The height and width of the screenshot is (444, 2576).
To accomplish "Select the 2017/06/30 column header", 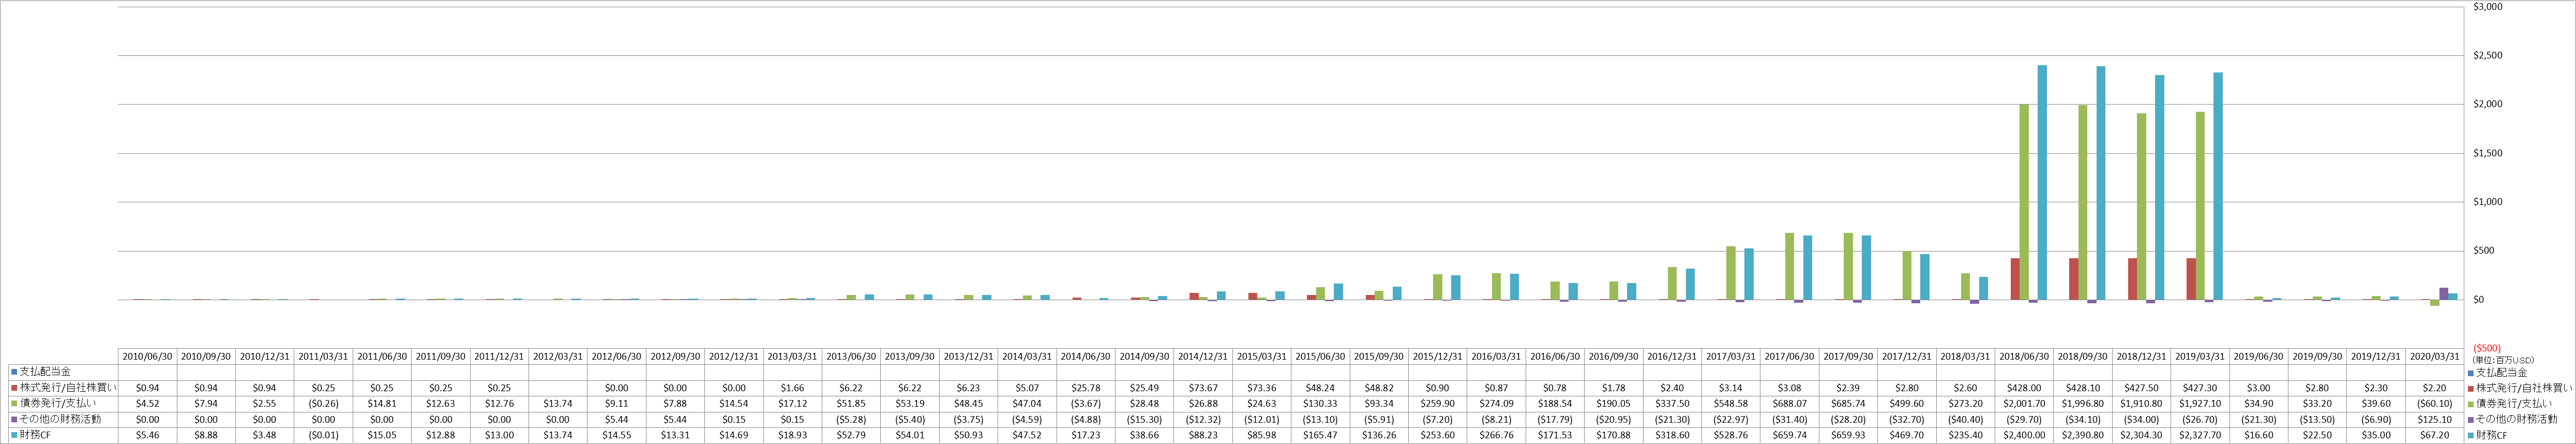I will (x=1791, y=356).
